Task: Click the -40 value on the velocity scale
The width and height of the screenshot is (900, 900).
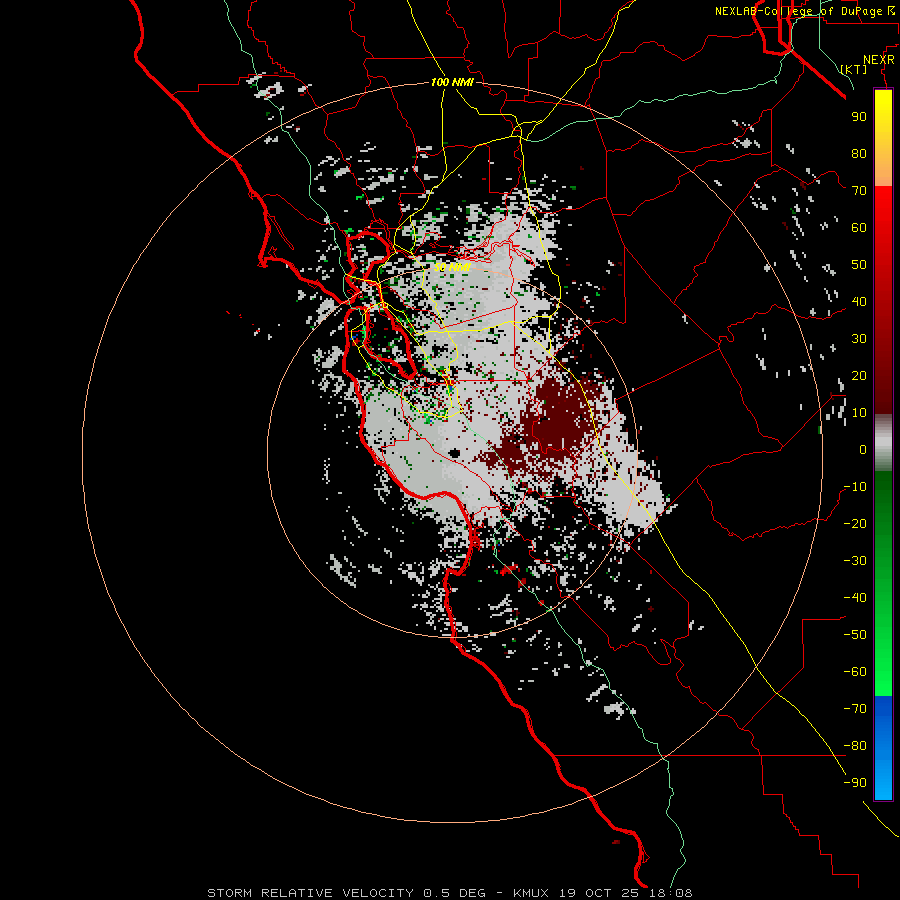Action: click(855, 598)
